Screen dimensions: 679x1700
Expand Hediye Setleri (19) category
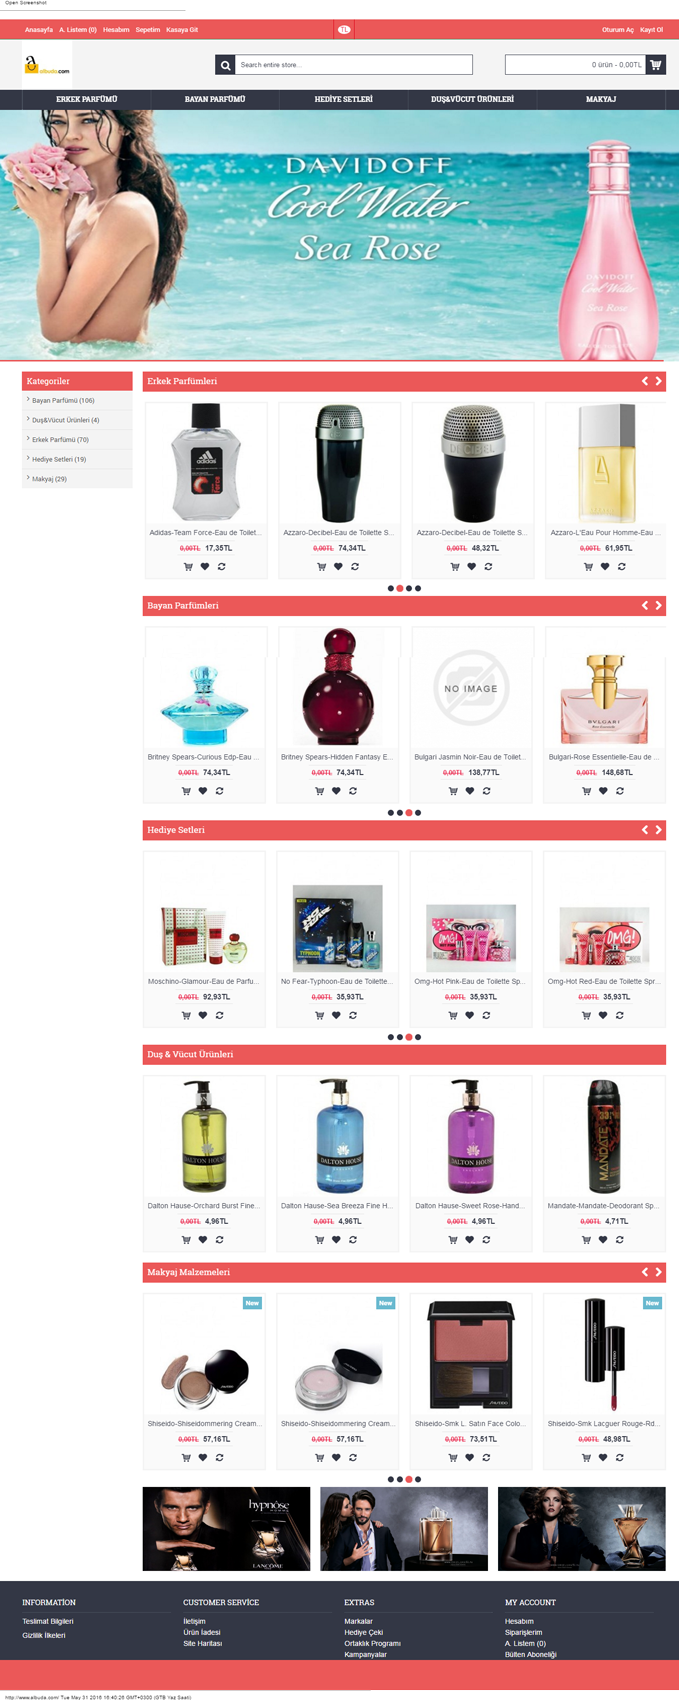tap(59, 459)
